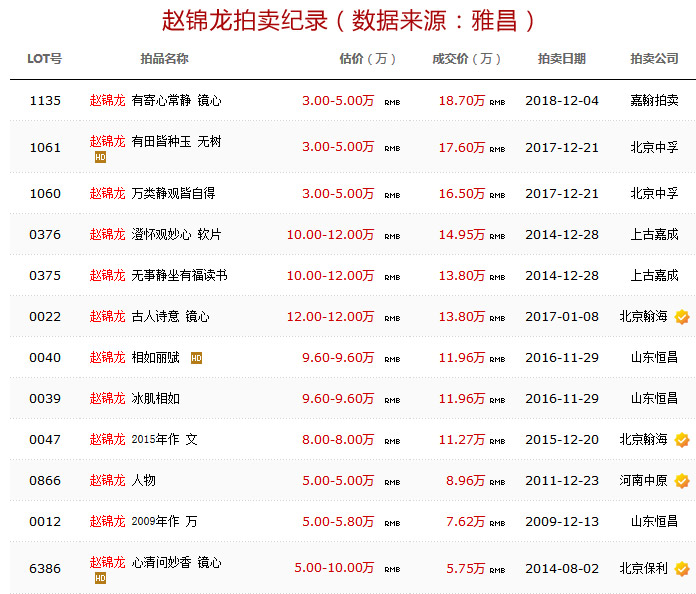Screen dimensions: 696x594
Task: Click the RMB mark beside price 5.75万
Action: (x=497, y=571)
